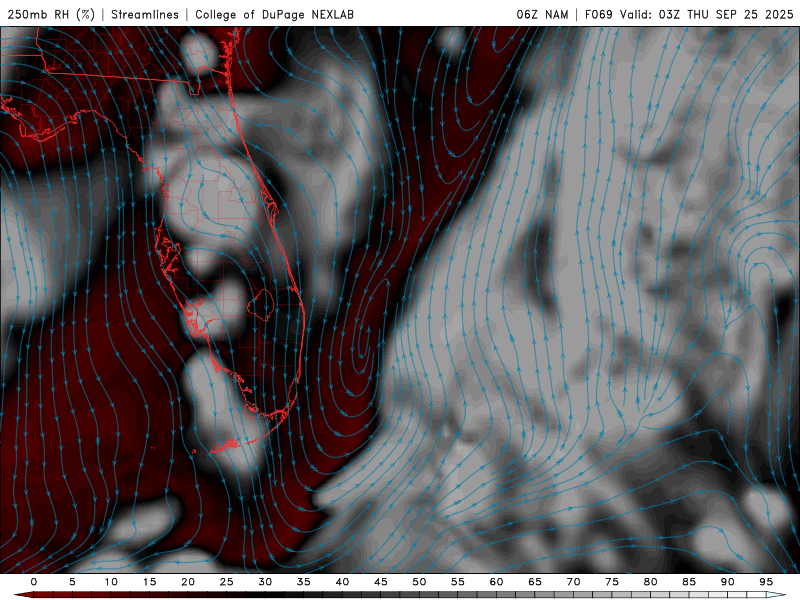The height and width of the screenshot is (600, 800).
Task: Click the colorbar label "75"
Action: 612,582
